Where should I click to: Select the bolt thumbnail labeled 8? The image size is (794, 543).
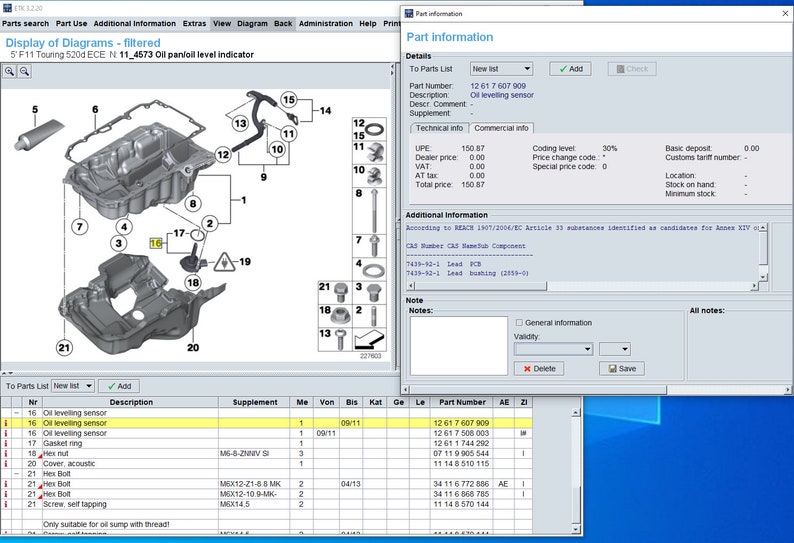click(x=369, y=211)
